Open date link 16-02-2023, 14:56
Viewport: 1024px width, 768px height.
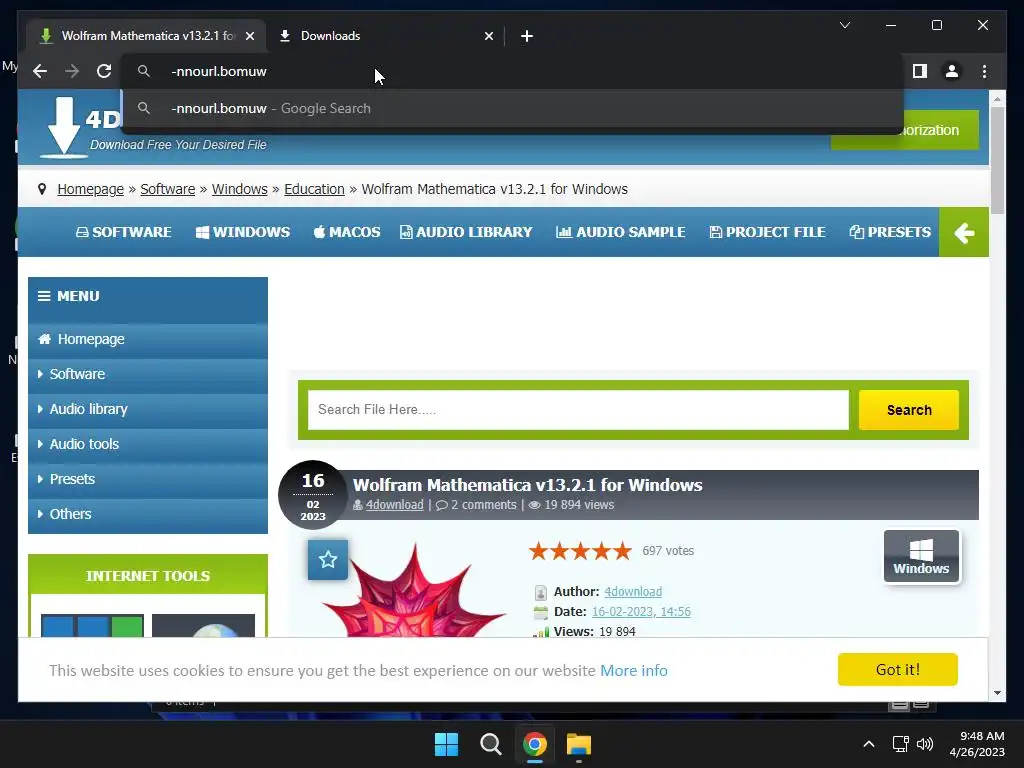point(641,612)
